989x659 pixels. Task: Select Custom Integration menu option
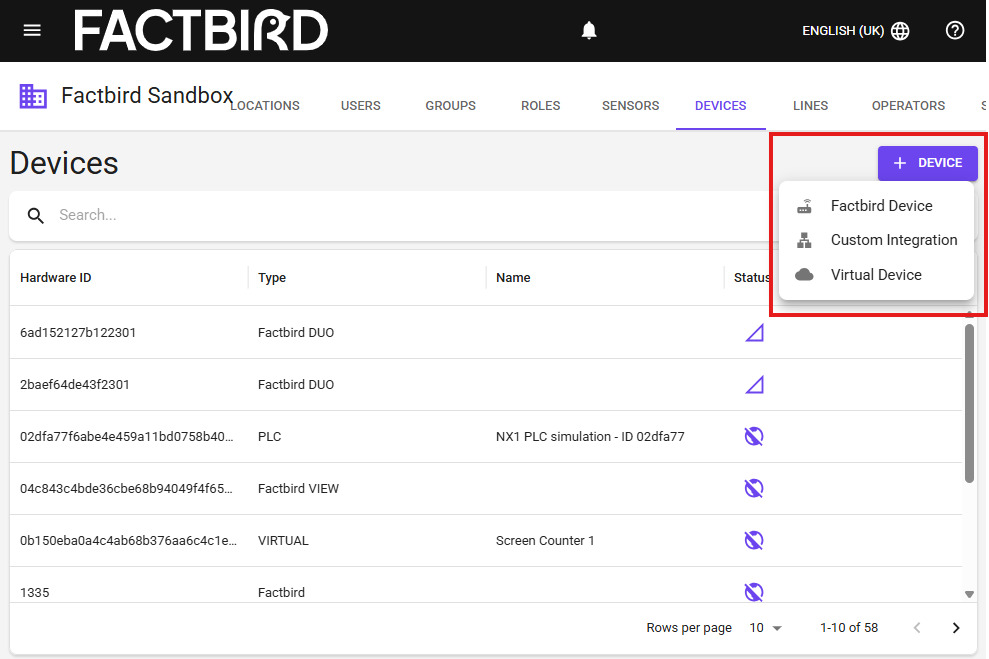(877, 240)
